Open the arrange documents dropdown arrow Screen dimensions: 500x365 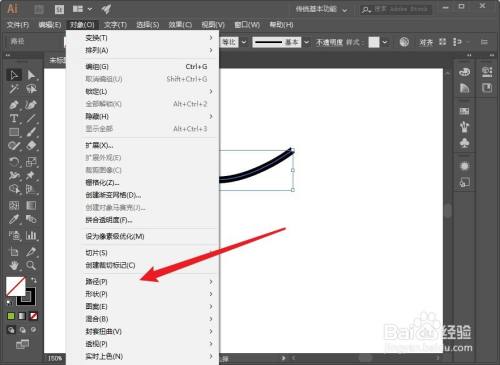point(90,9)
